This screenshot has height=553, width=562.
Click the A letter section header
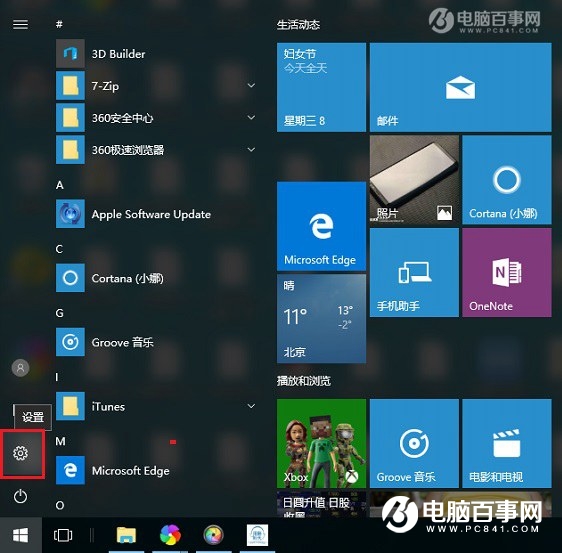(x=59, y=185)
